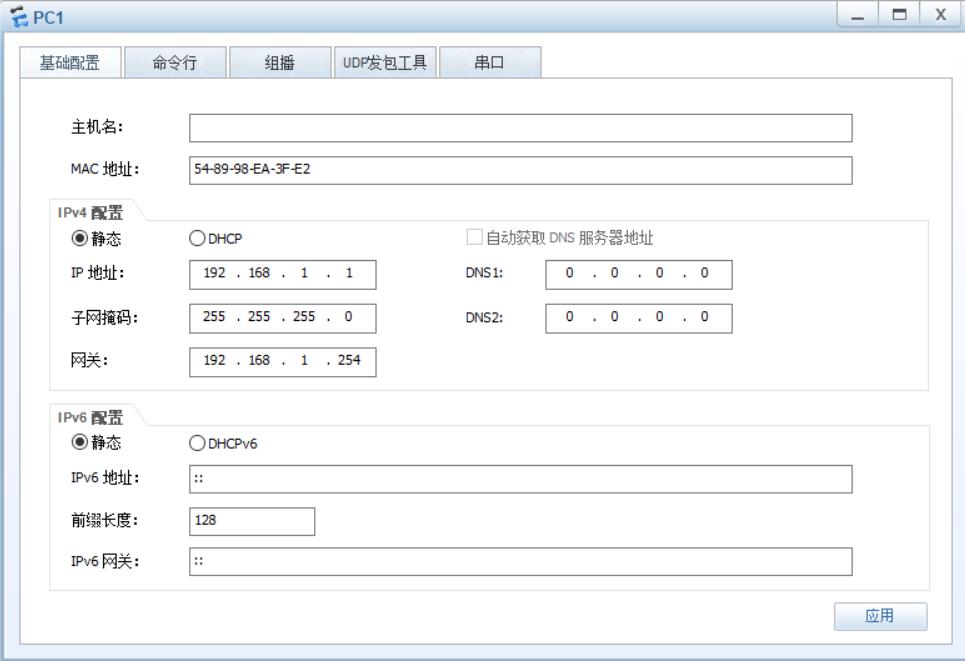Select the DHCPv6 radio button

(x=197, y=442)
